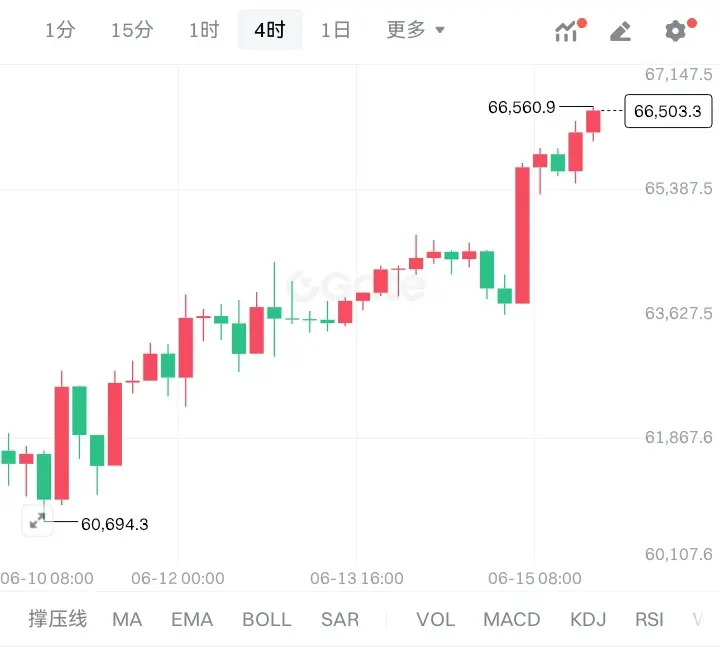Screen dimensions: 720x654
Task: Switch to 1时 timeframe
Action: 204,30
